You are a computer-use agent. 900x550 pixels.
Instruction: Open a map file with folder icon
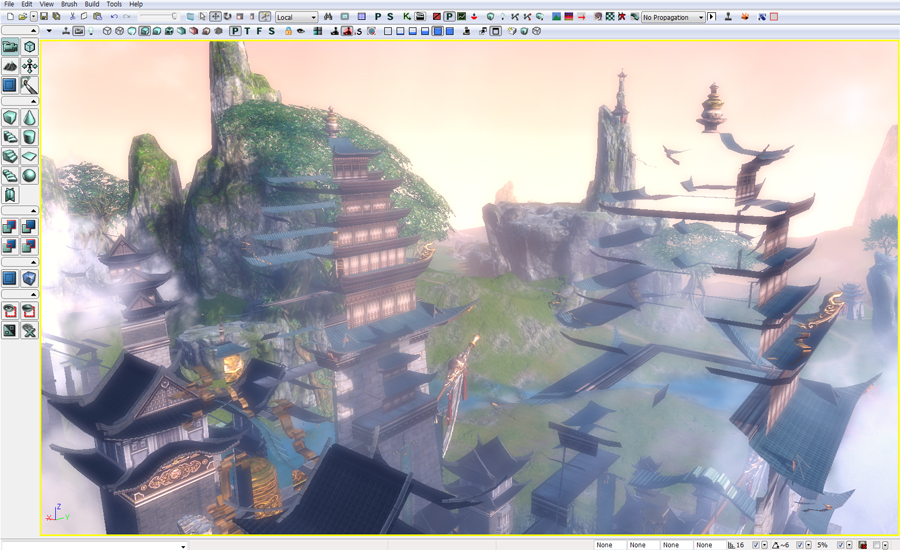22,17
